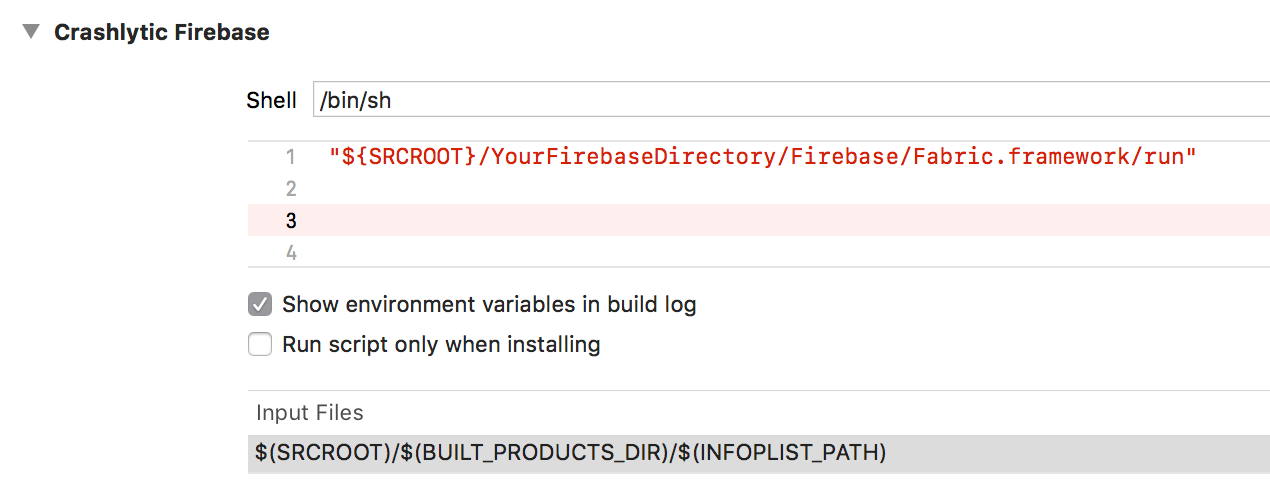Viewport: 1270px width, 502px height.
Task: Click the Shell path field showing /bin/sh
Action: pyautogui.click(x=791, y=100)
